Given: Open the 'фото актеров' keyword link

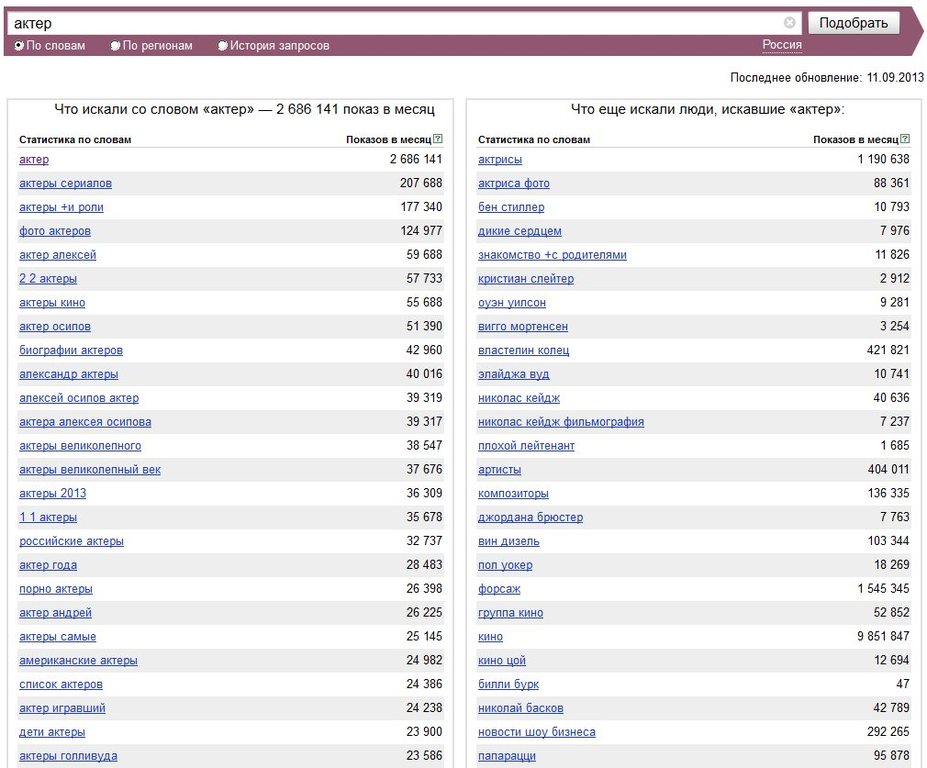Looking at the screenshot, I should (54, 231).
